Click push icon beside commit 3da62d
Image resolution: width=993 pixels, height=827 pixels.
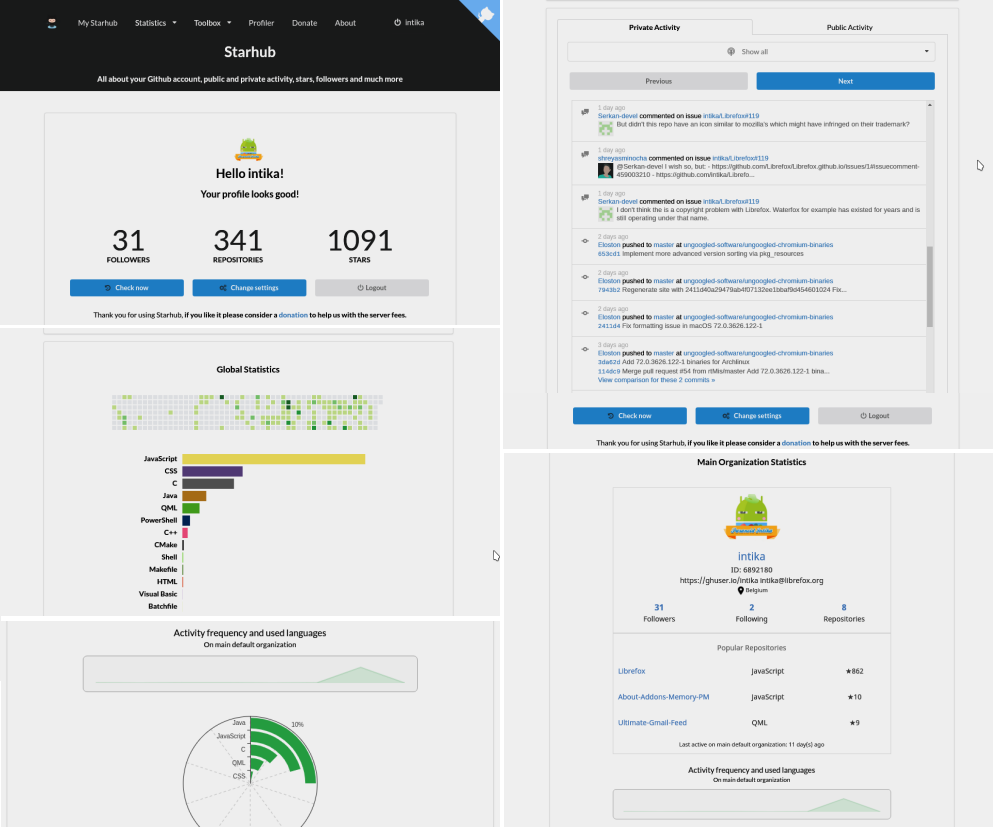click(585, 349)
